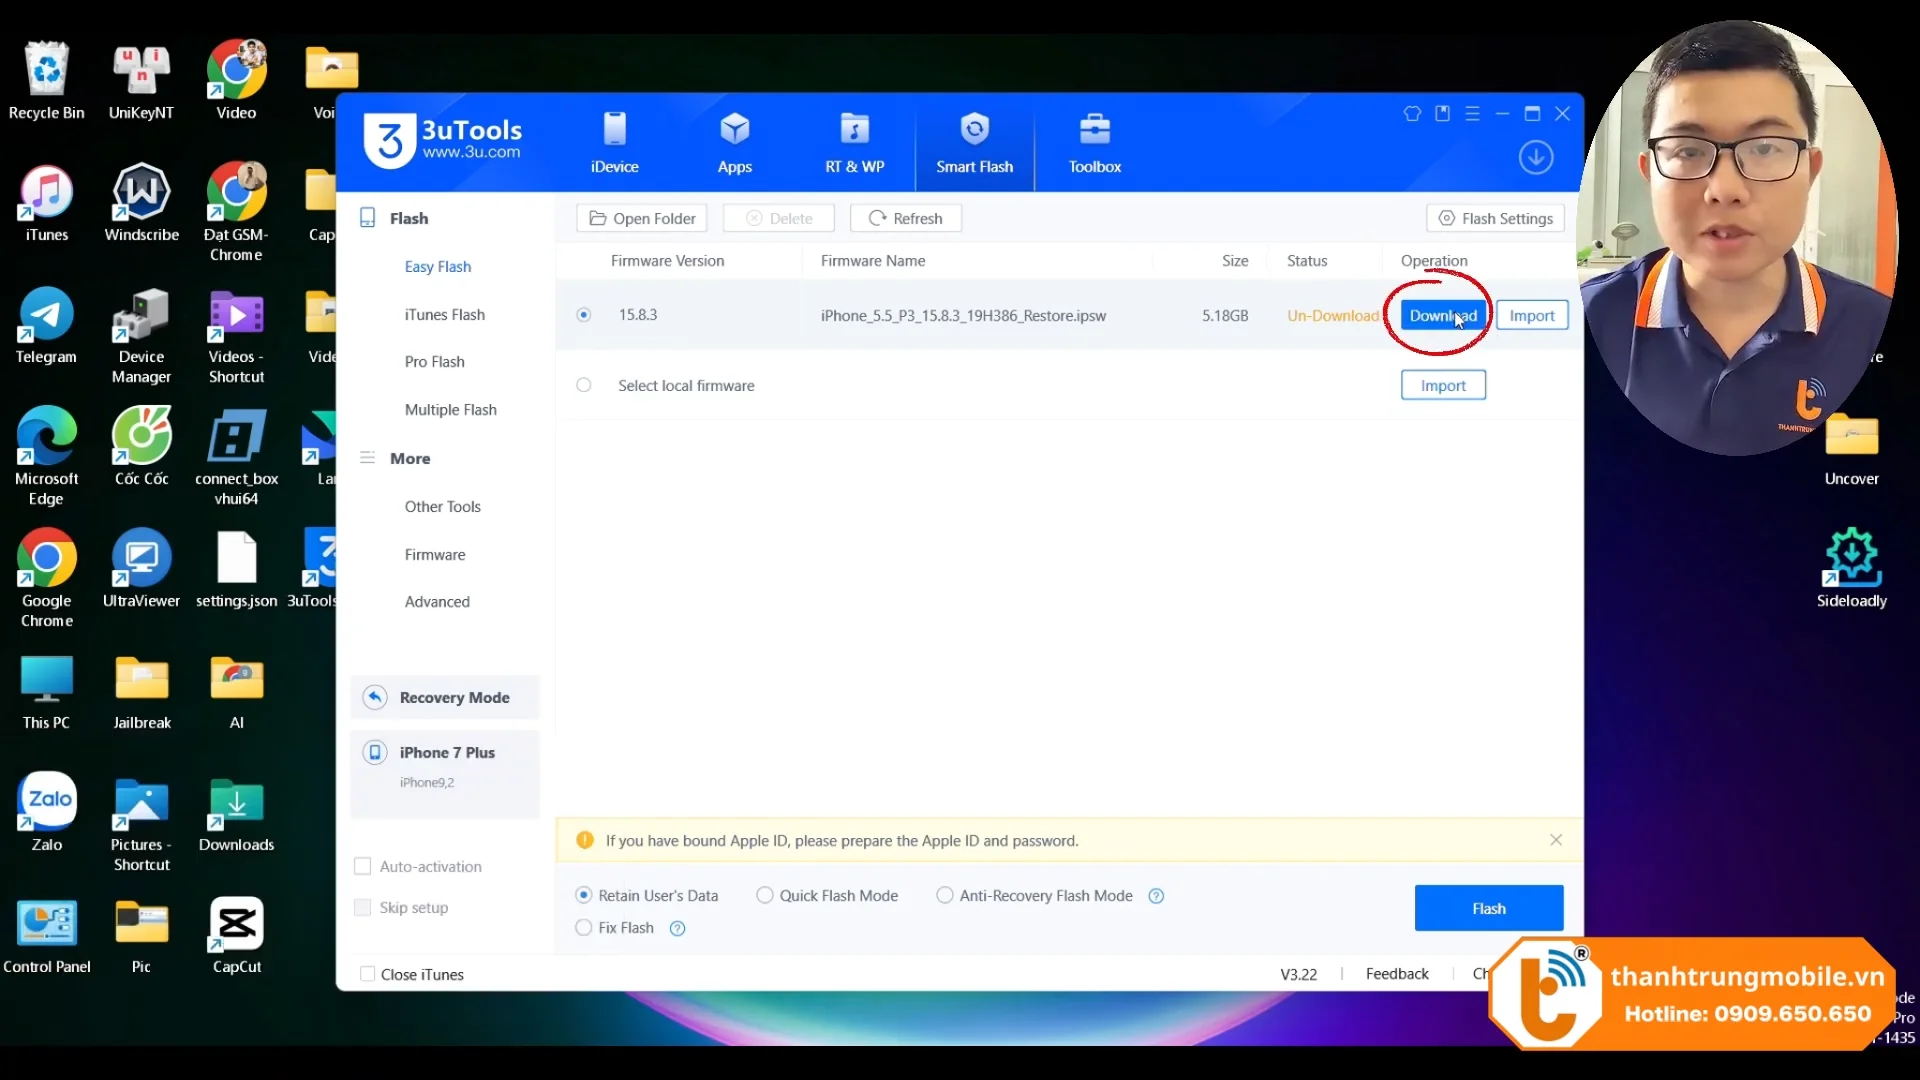Screen dimensions: 1920x1080
Task: Open Google Chrome desktop icon
Action: pos(46,579)
